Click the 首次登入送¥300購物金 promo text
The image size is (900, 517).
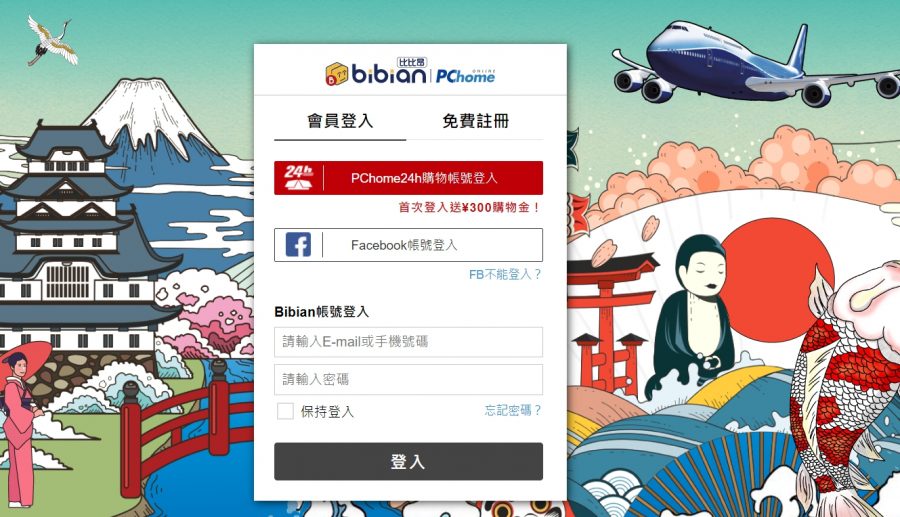(470, 208)
